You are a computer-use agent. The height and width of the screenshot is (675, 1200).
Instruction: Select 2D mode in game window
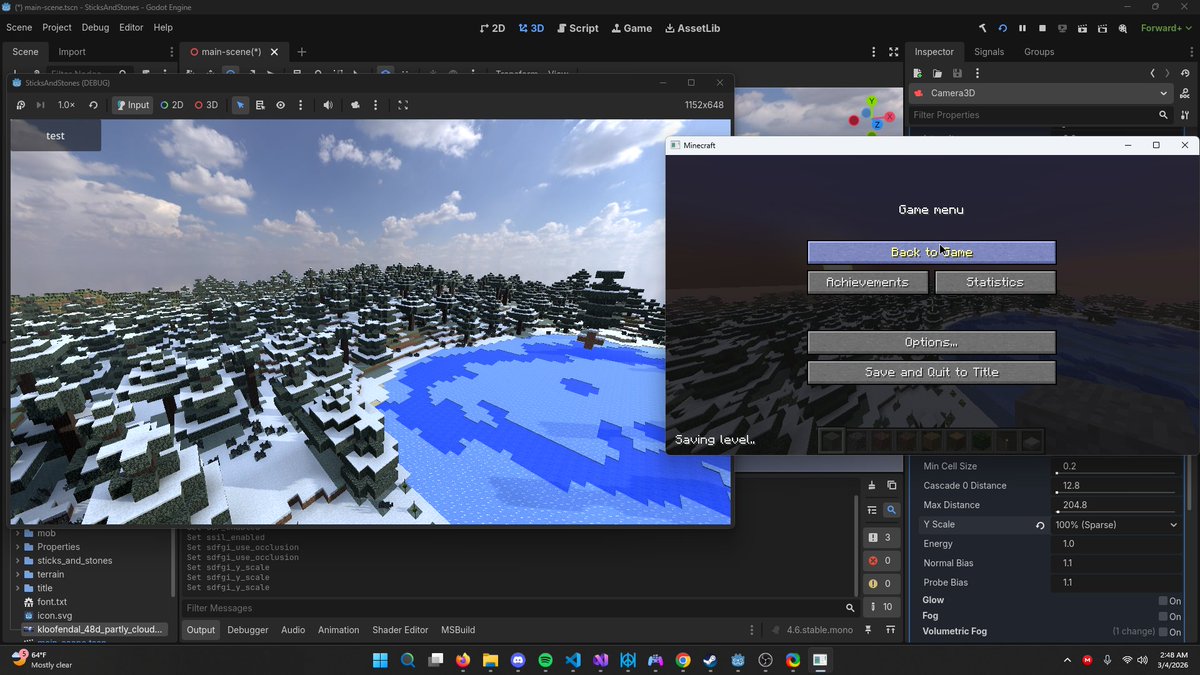pyautogui.click(x=172, y=105)
